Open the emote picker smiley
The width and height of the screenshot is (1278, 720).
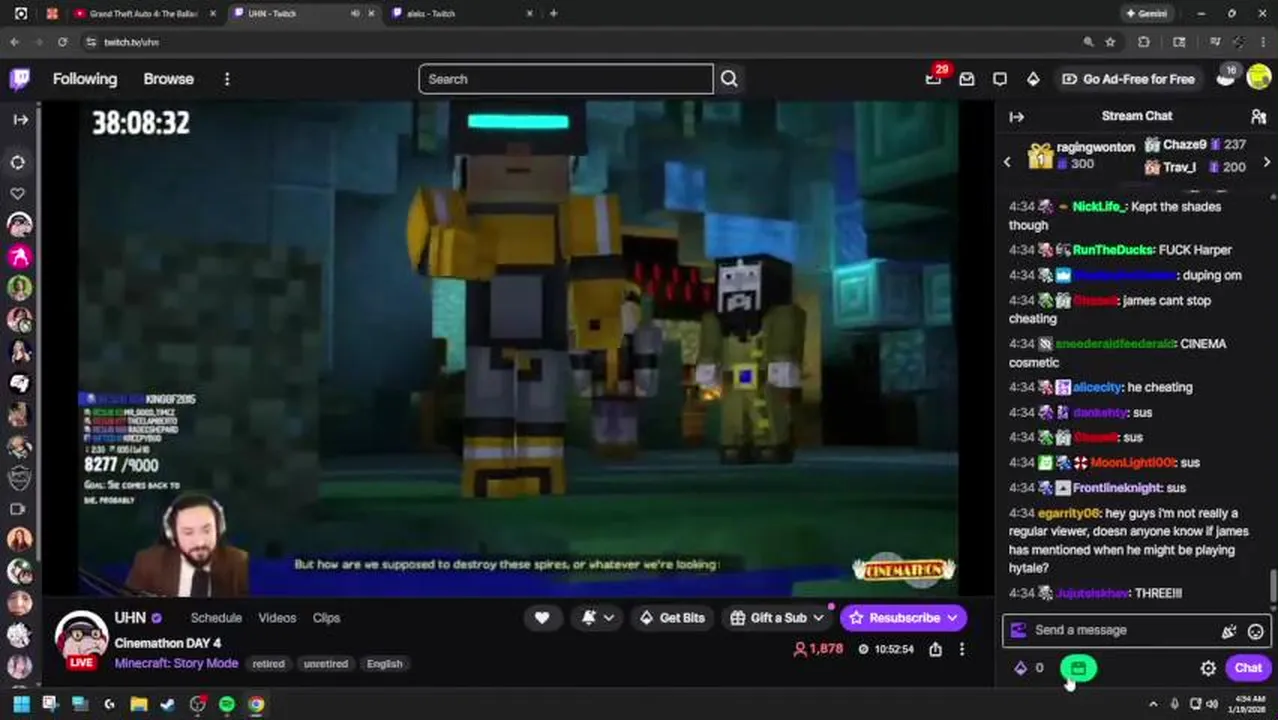1255,631
